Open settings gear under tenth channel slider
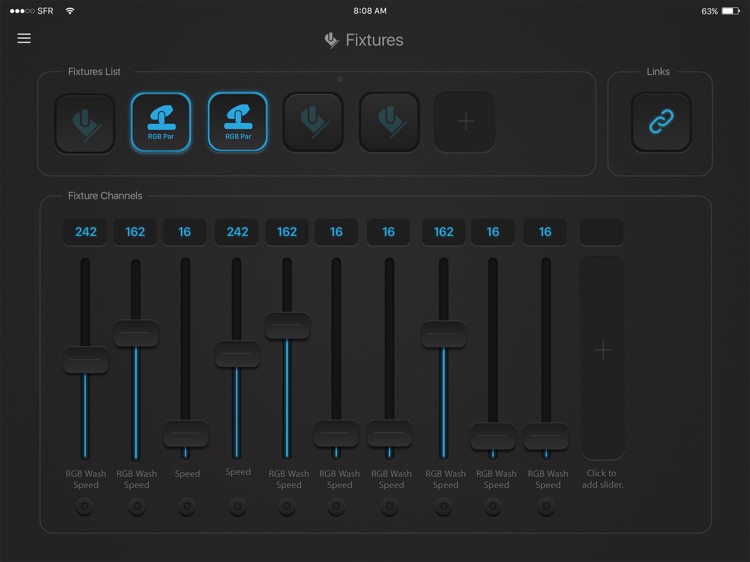 546,506
